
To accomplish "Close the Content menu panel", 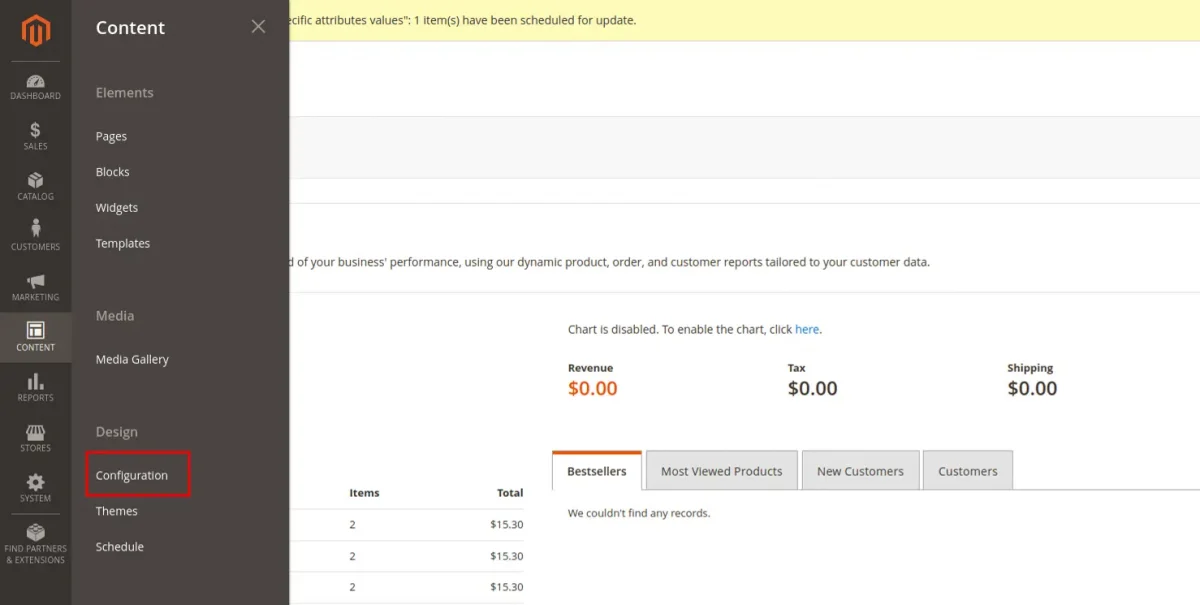I will [258, 27].
